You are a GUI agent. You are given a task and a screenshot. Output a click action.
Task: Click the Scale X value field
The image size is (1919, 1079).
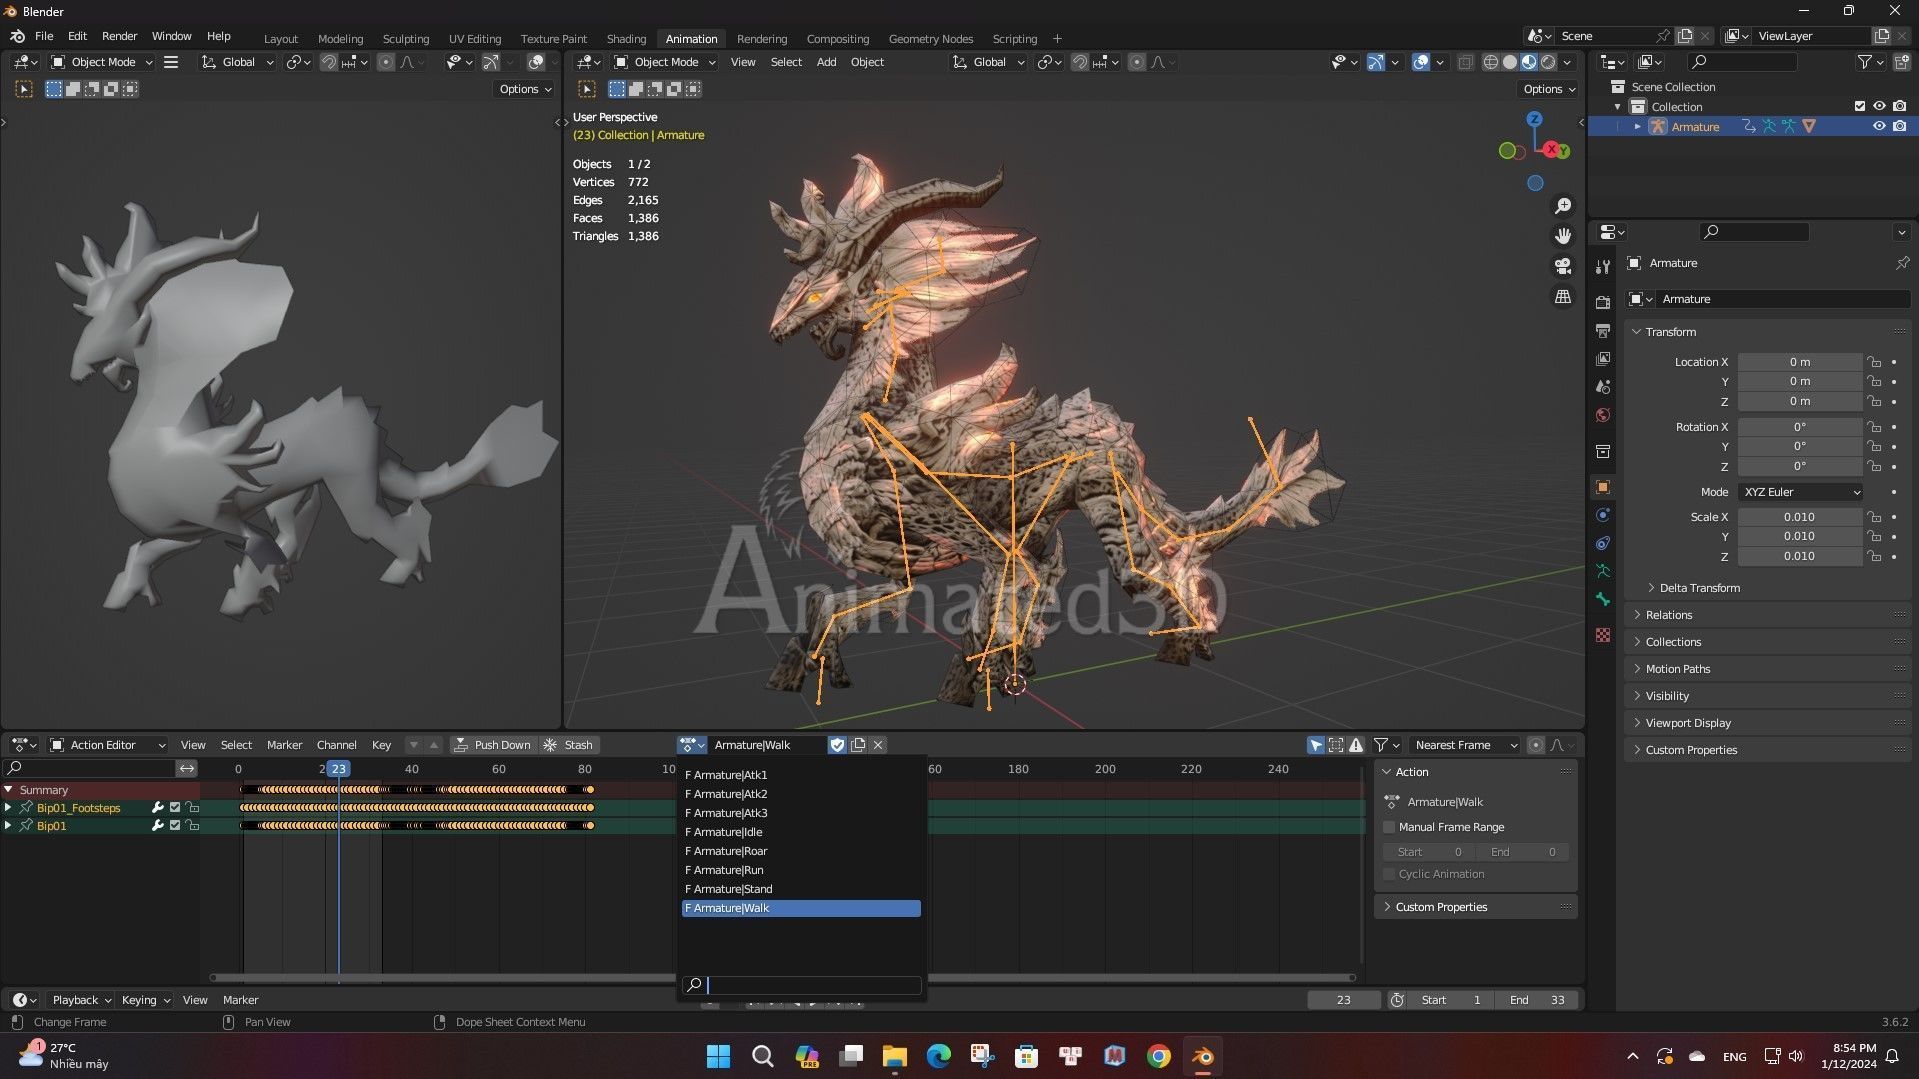[x=1799, y=517]
